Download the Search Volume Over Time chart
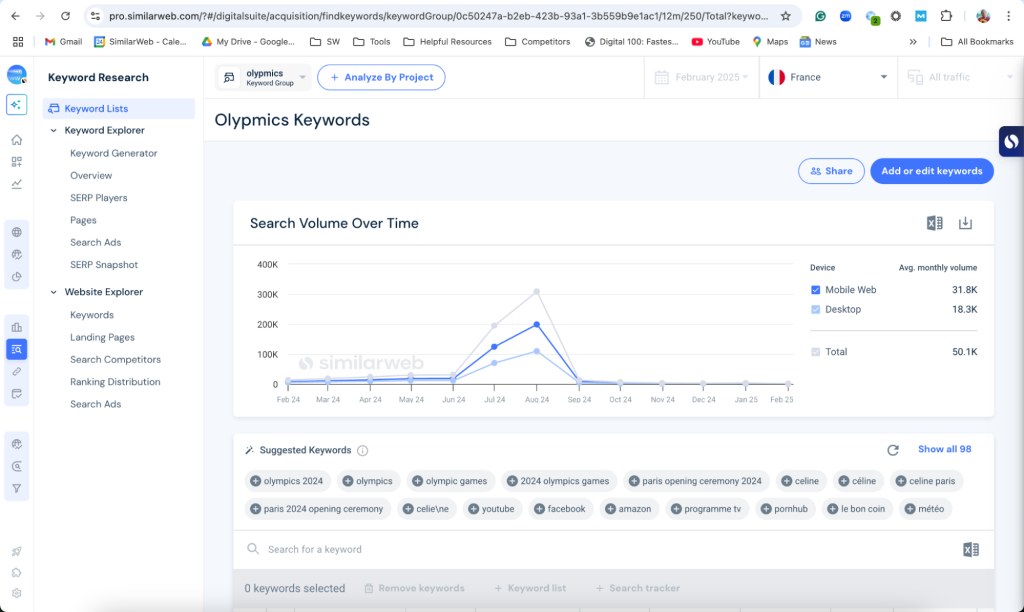The image size is (1024, 612). click(x=965, y=223)
